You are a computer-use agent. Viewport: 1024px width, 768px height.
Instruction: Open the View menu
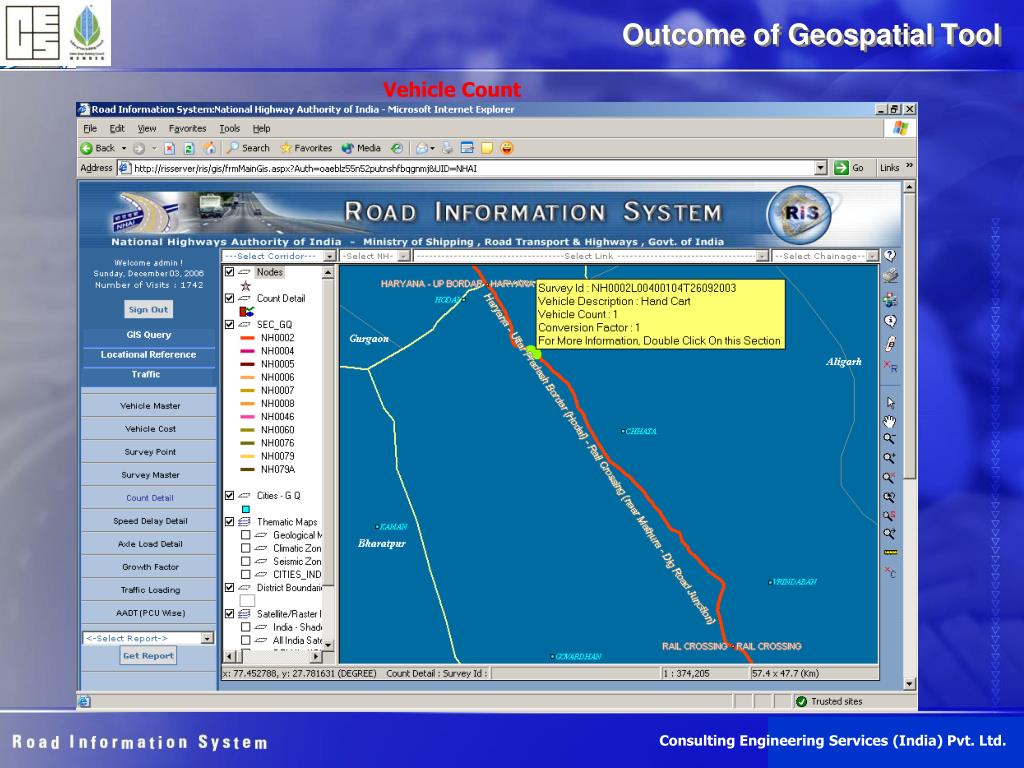click(147, 129)
